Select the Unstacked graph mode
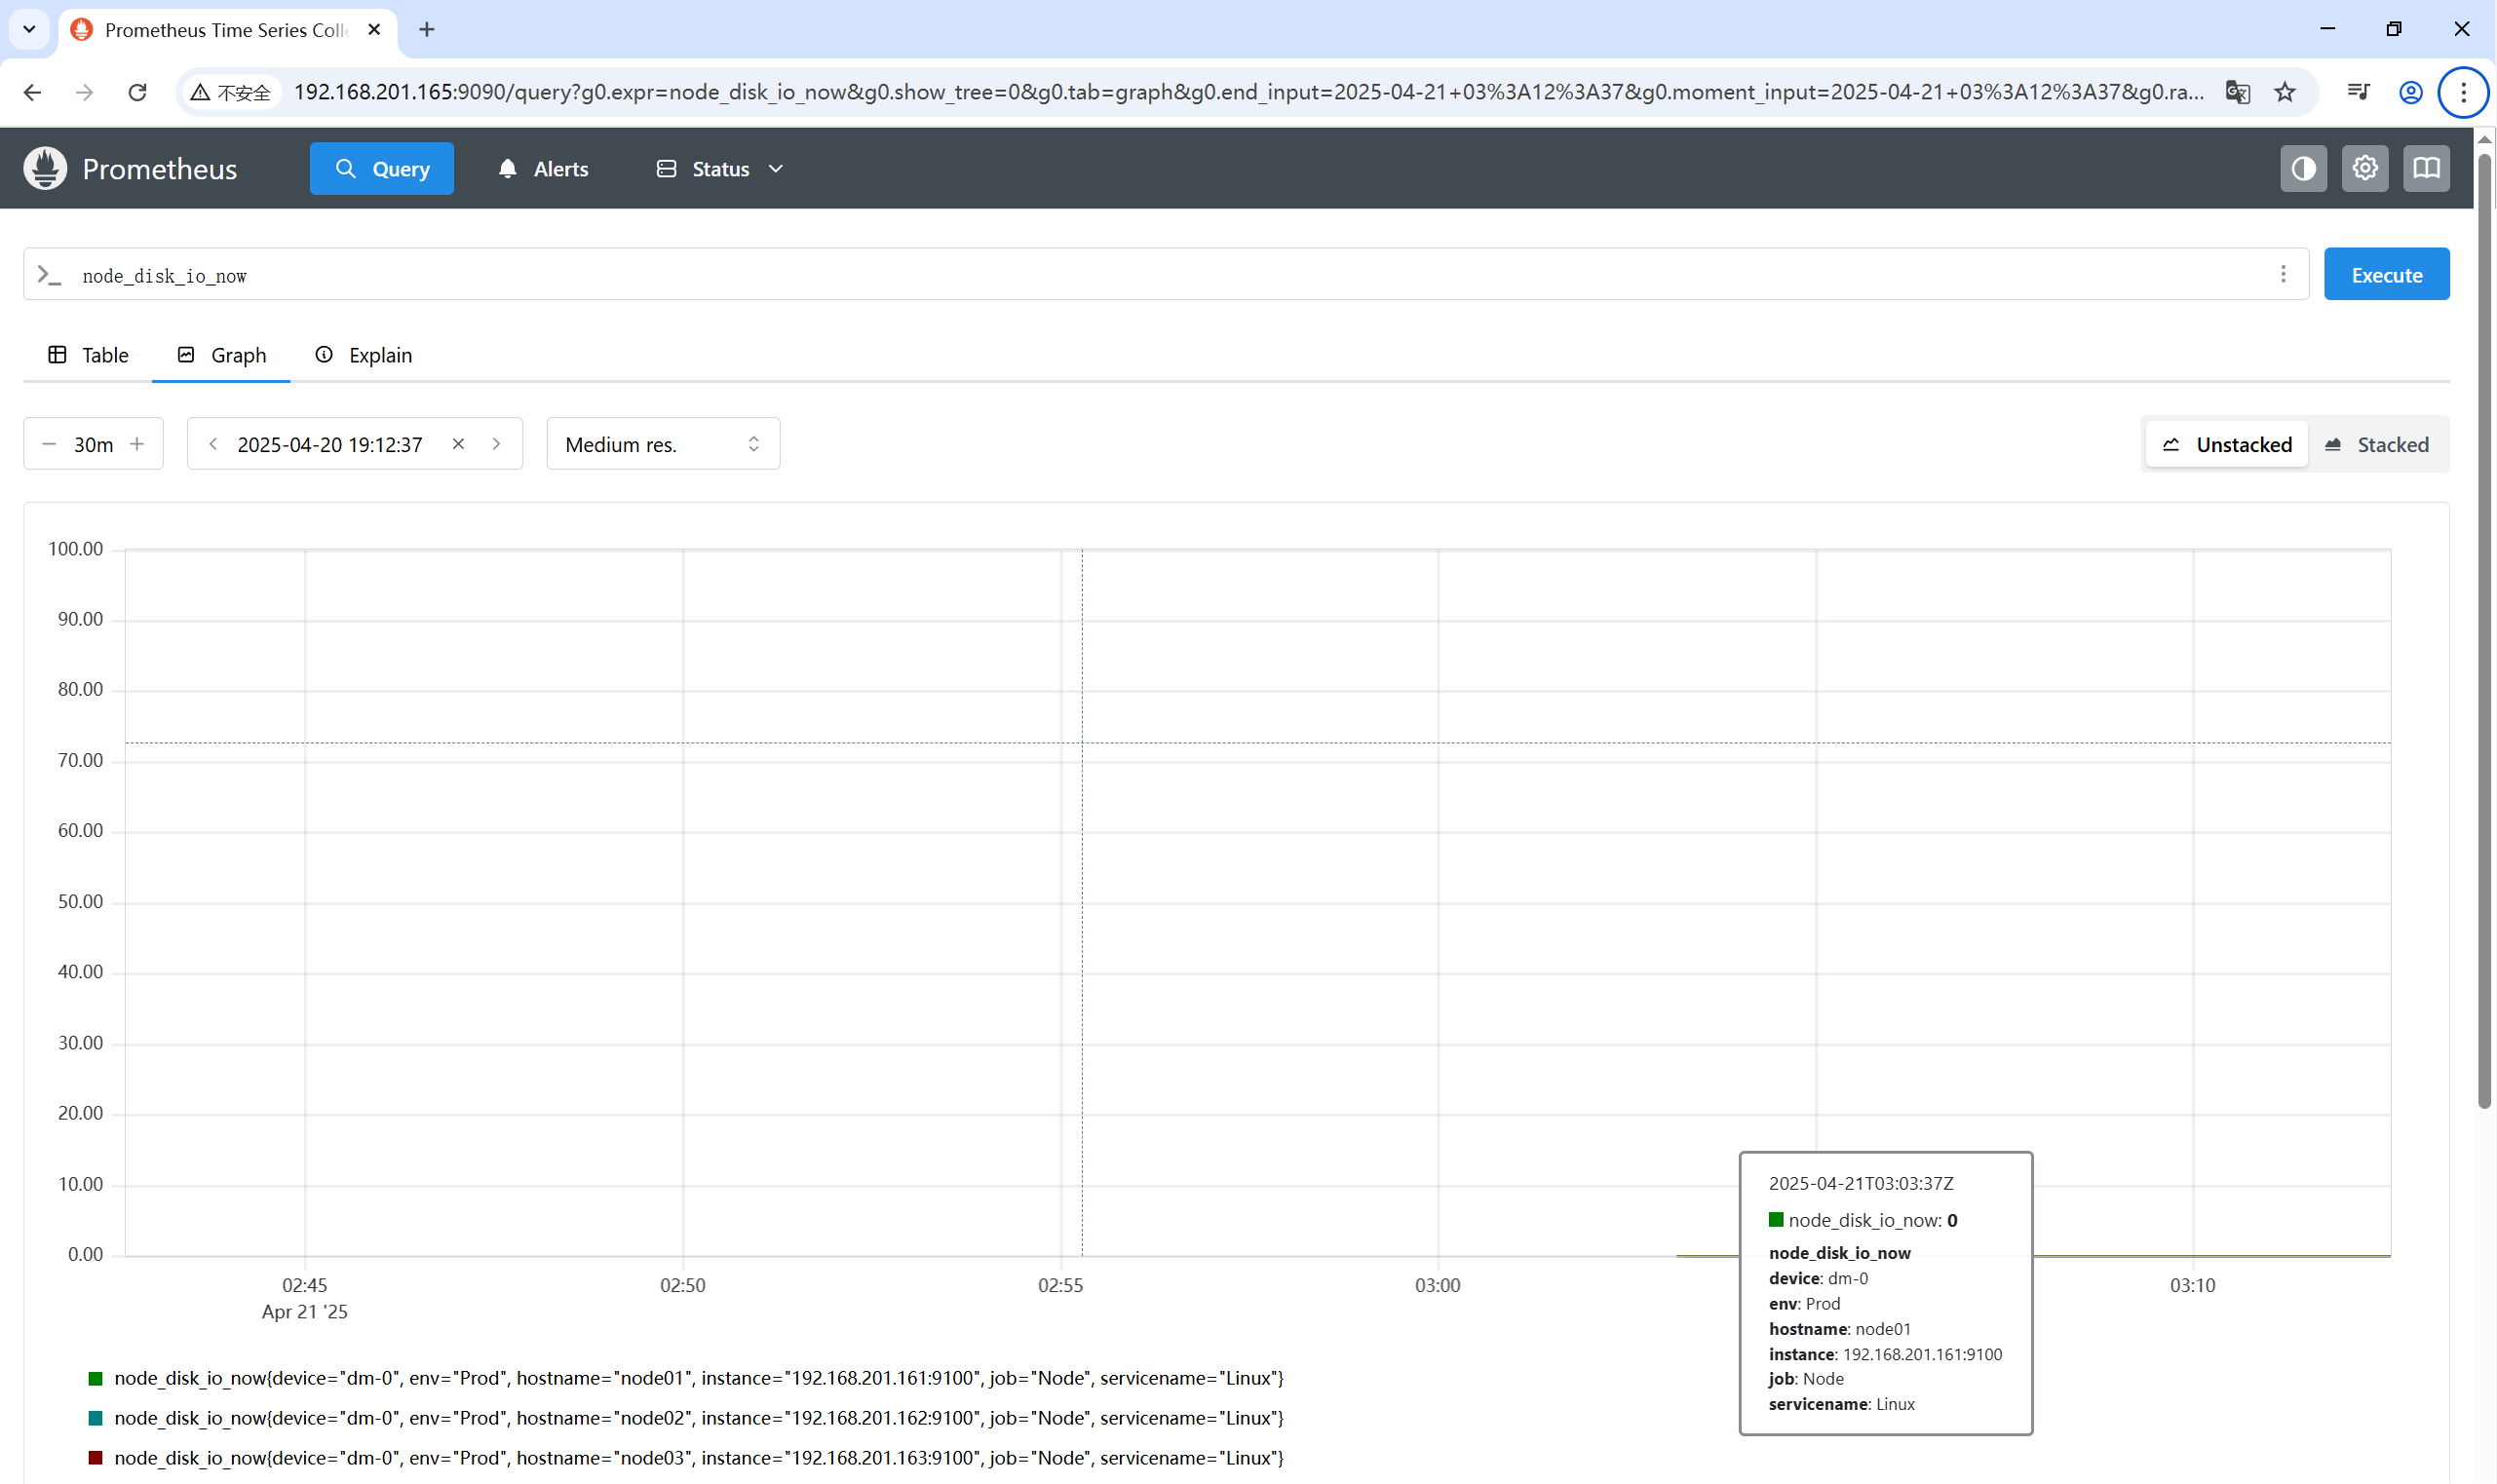2497x1484 pixels. (2226, 444)
